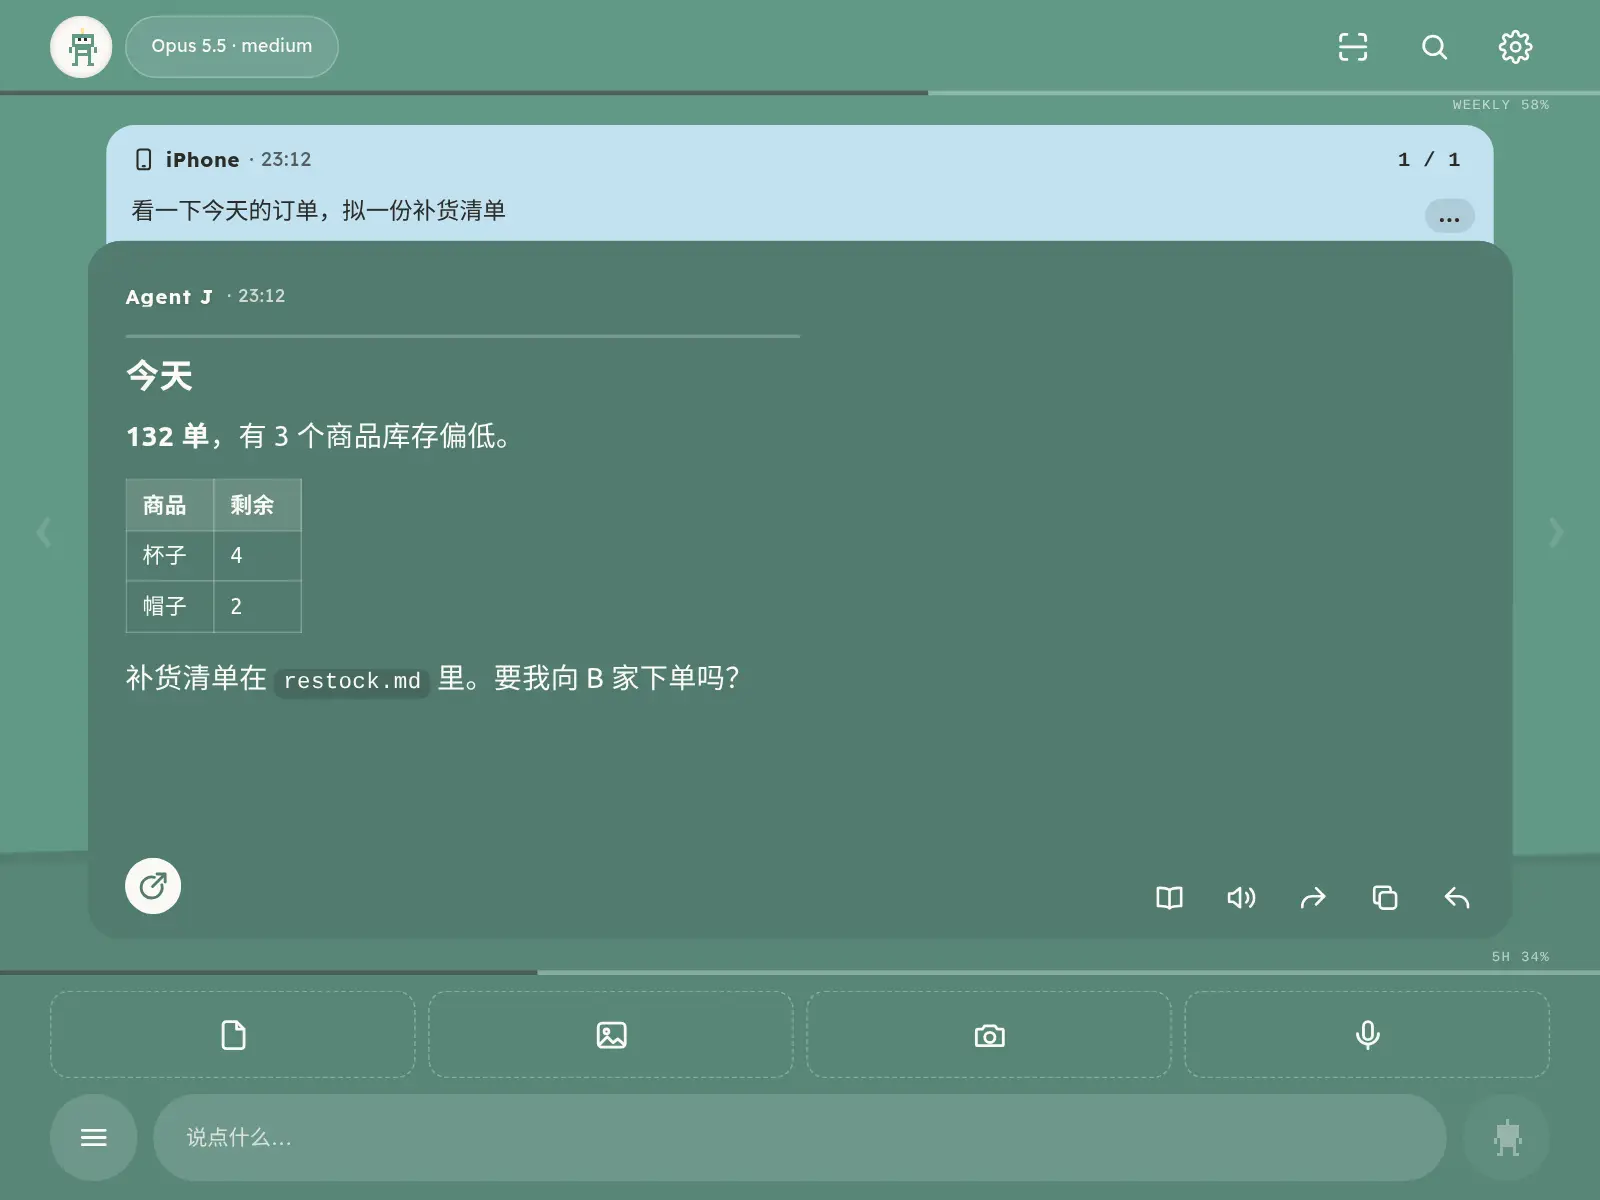The width and height of the screenshot is (1600, 1200).
Task: Click the user message 看一下今天的订单
Action: pyautogui.click(x=319, y=210)
